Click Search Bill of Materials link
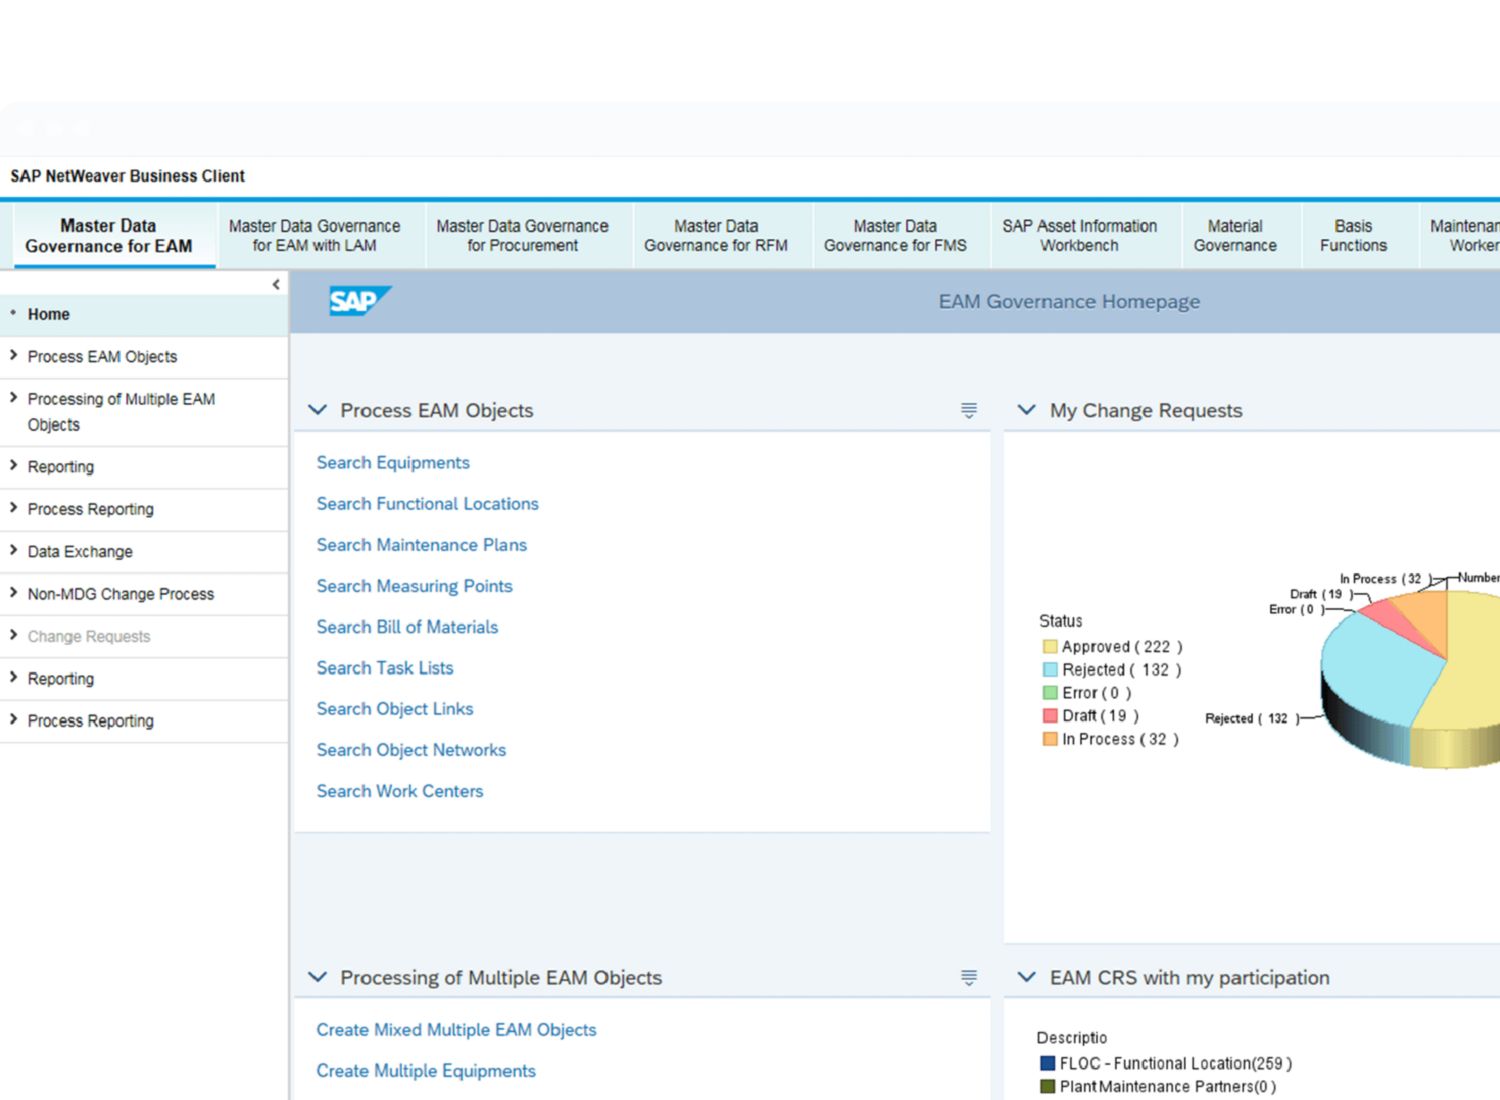Viewport: 1500px width, 1100px height. coord(407,627)
